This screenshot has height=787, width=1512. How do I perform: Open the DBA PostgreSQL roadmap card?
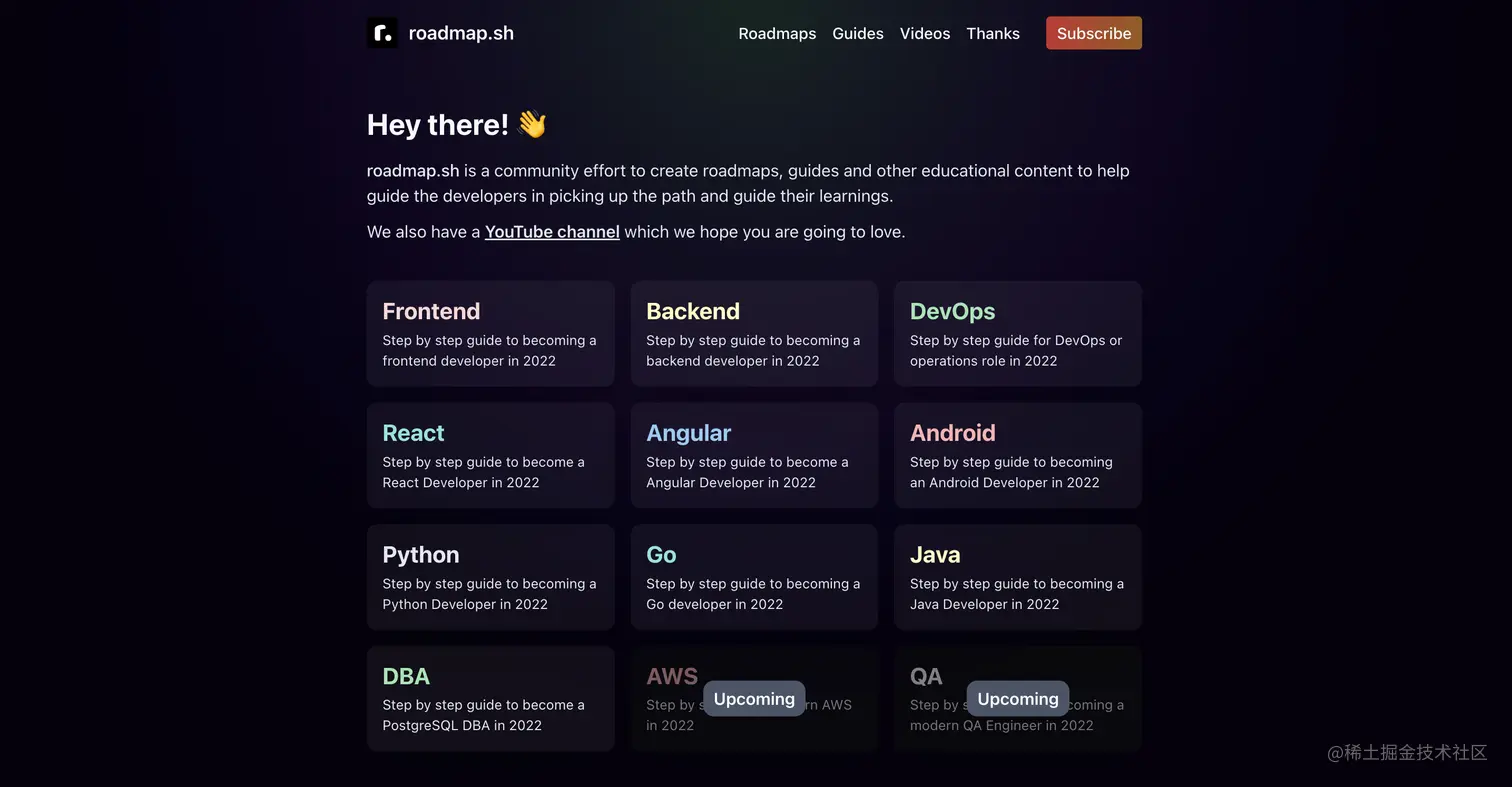tap(490, 699)
